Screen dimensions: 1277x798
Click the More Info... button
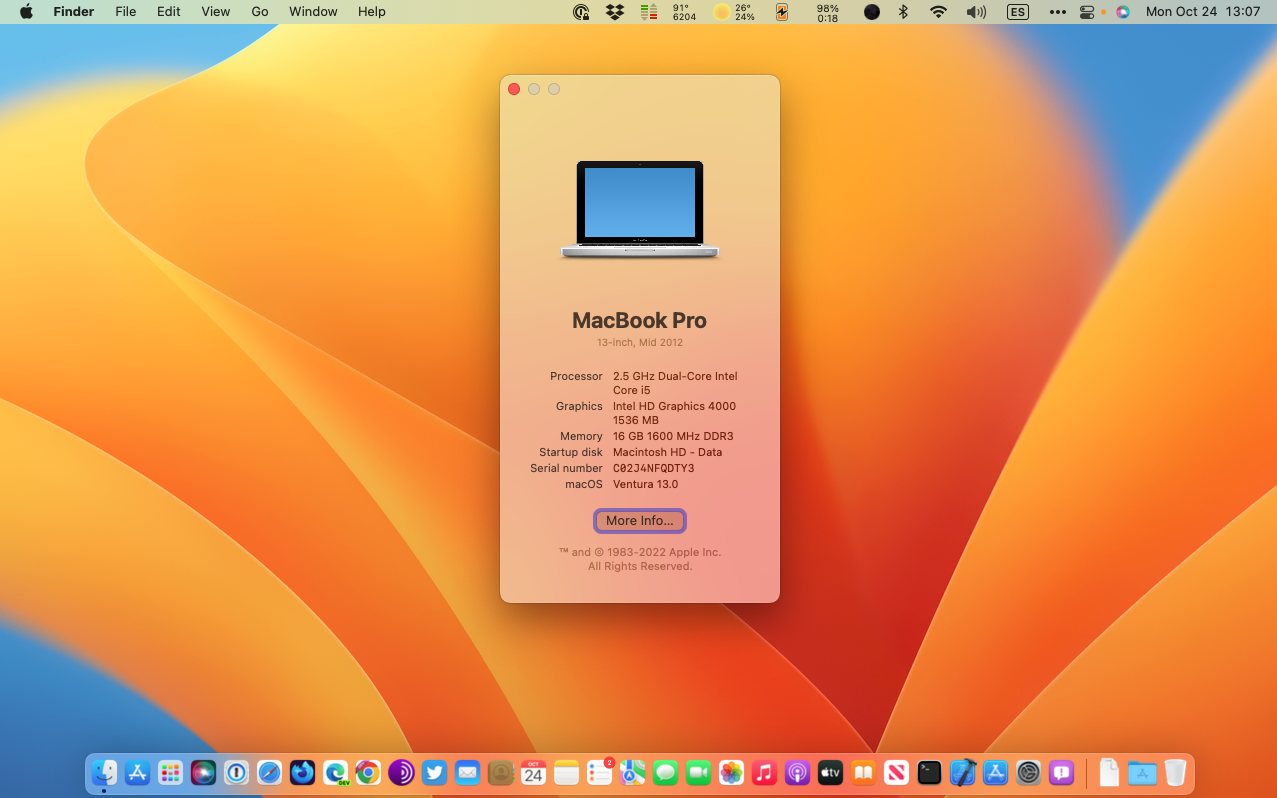[640, 521]
